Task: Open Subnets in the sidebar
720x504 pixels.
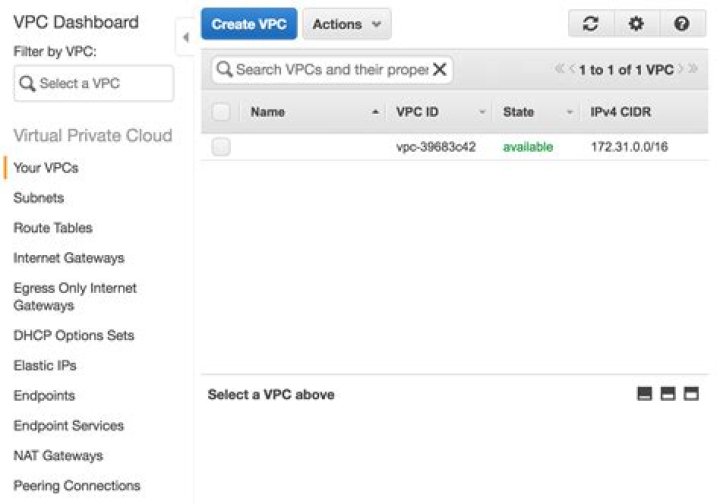Action: click(x=39, y=198)
